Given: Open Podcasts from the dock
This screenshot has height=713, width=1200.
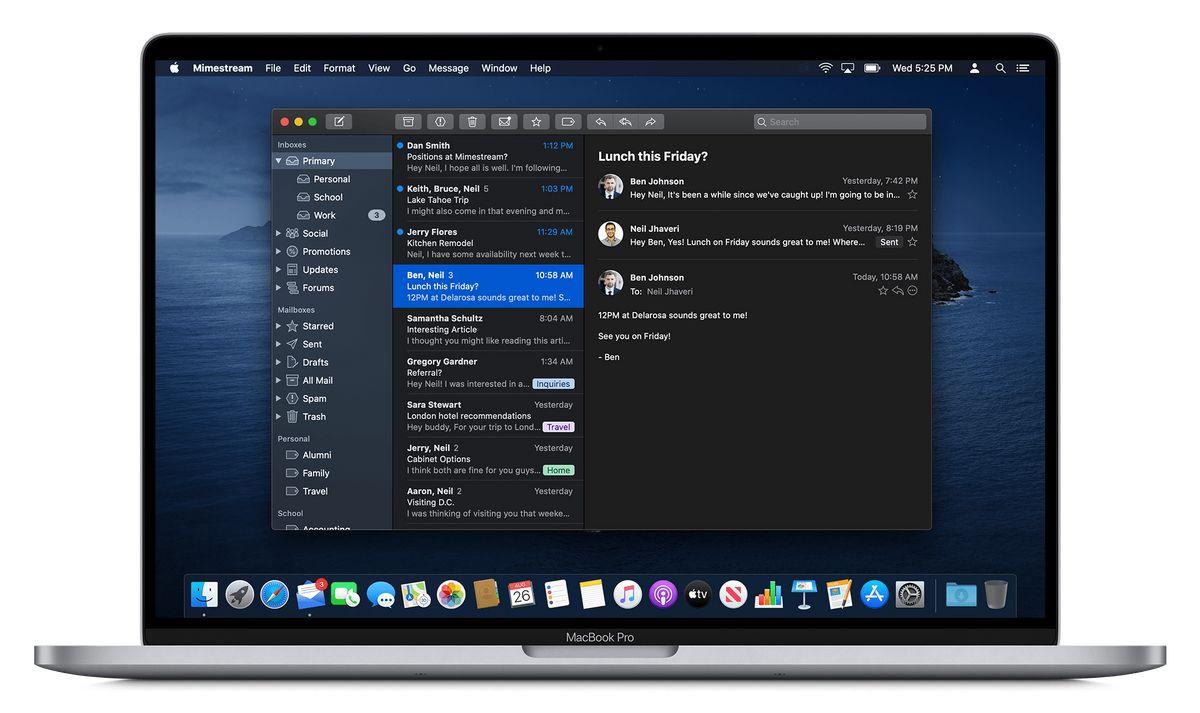Looking at the screenshot, I should [x=663, y=595].
